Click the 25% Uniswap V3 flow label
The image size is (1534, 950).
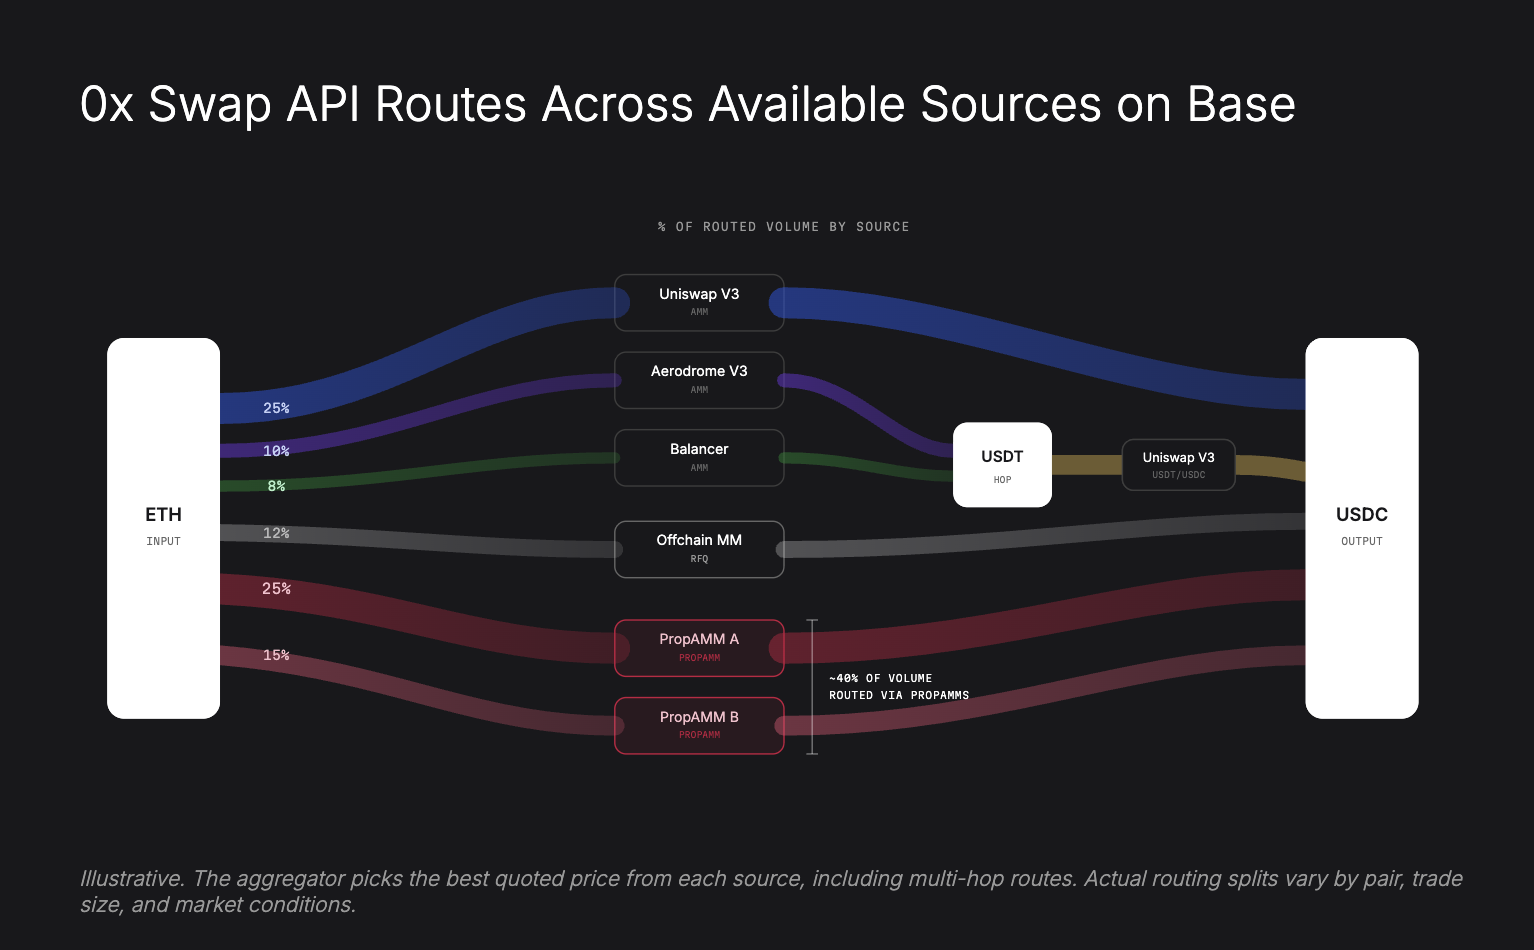(276, 407)
